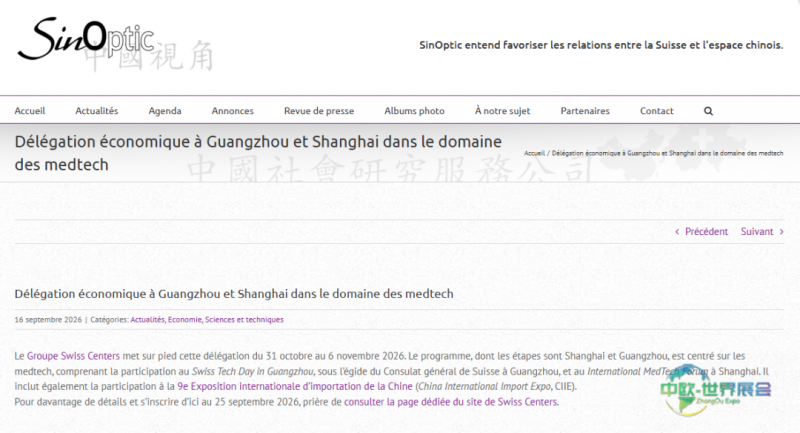Click the SinOptic tagline text
800x433 pixels.
[601, 45]
